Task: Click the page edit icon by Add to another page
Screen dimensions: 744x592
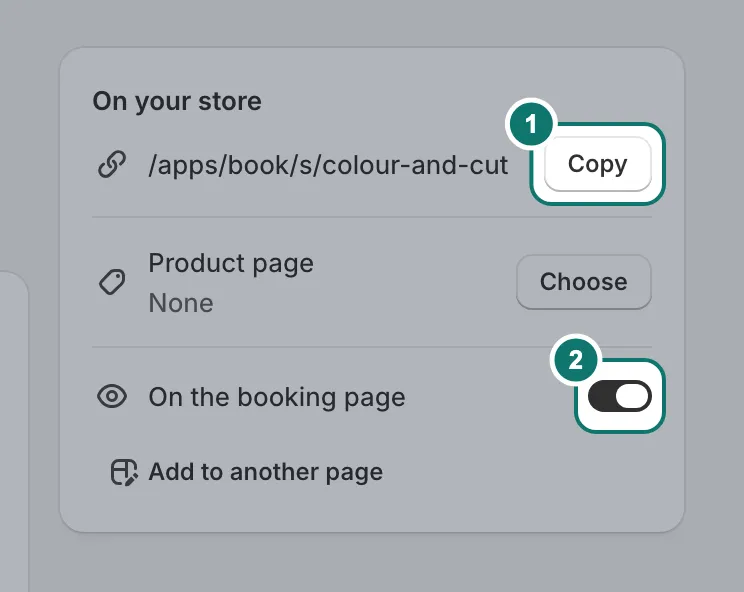Action: point(124,472)
